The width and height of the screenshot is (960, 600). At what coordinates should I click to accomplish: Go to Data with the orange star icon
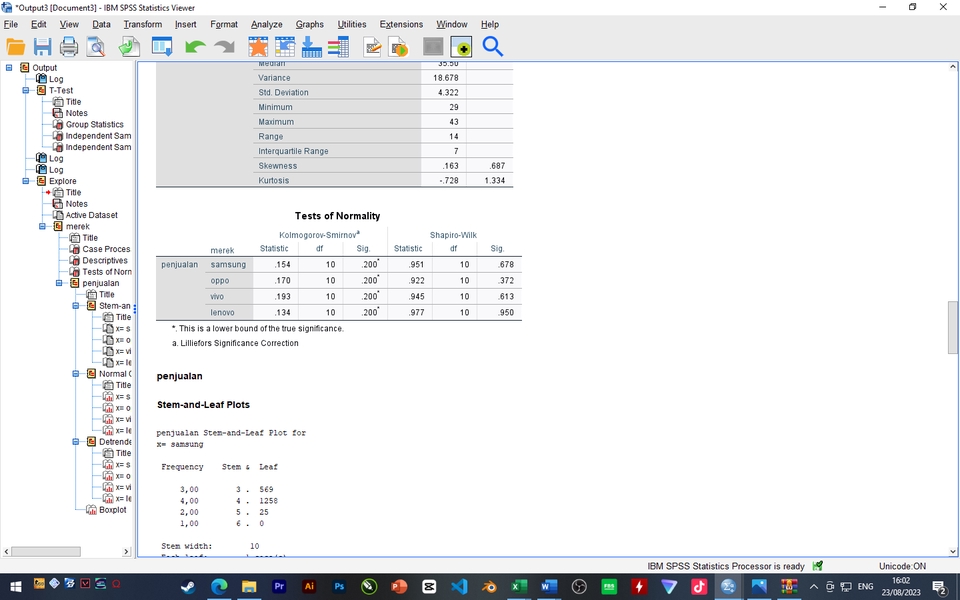tap(258, 47)
